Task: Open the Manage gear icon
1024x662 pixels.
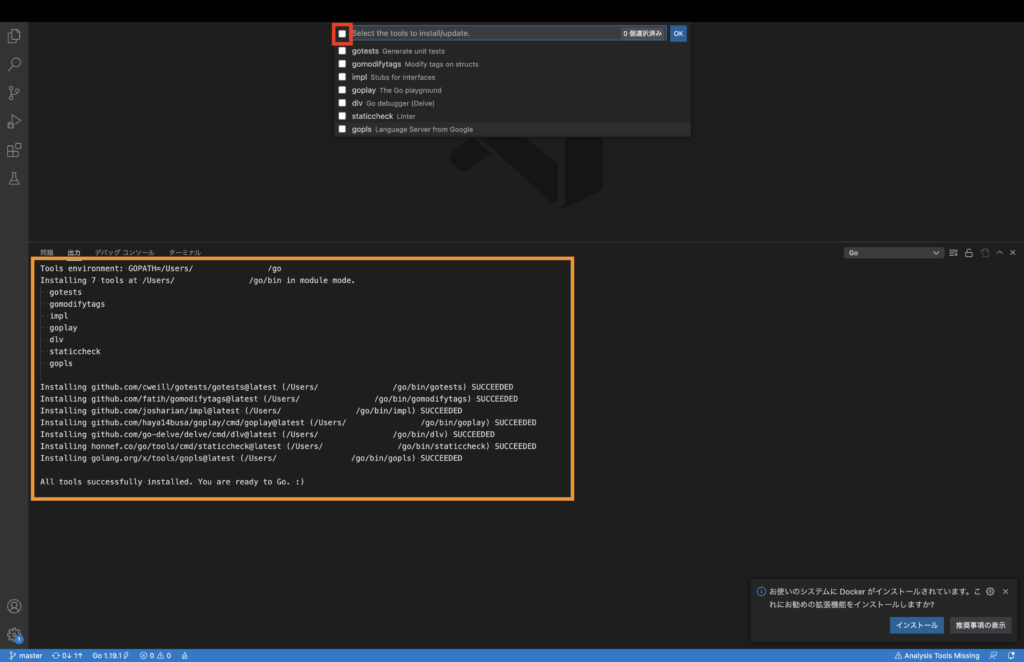Action: (x=14, y=634)
